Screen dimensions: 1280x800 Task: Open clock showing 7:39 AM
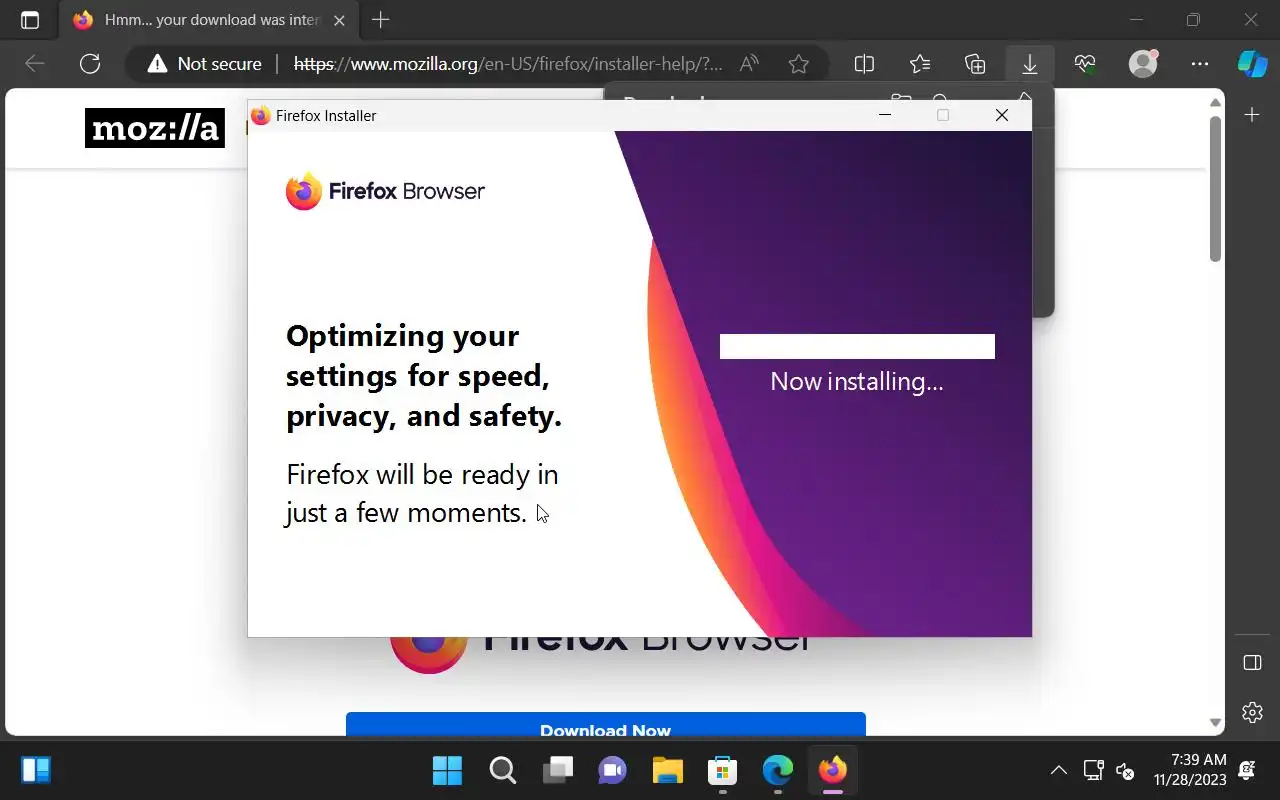coord(1190,770)
